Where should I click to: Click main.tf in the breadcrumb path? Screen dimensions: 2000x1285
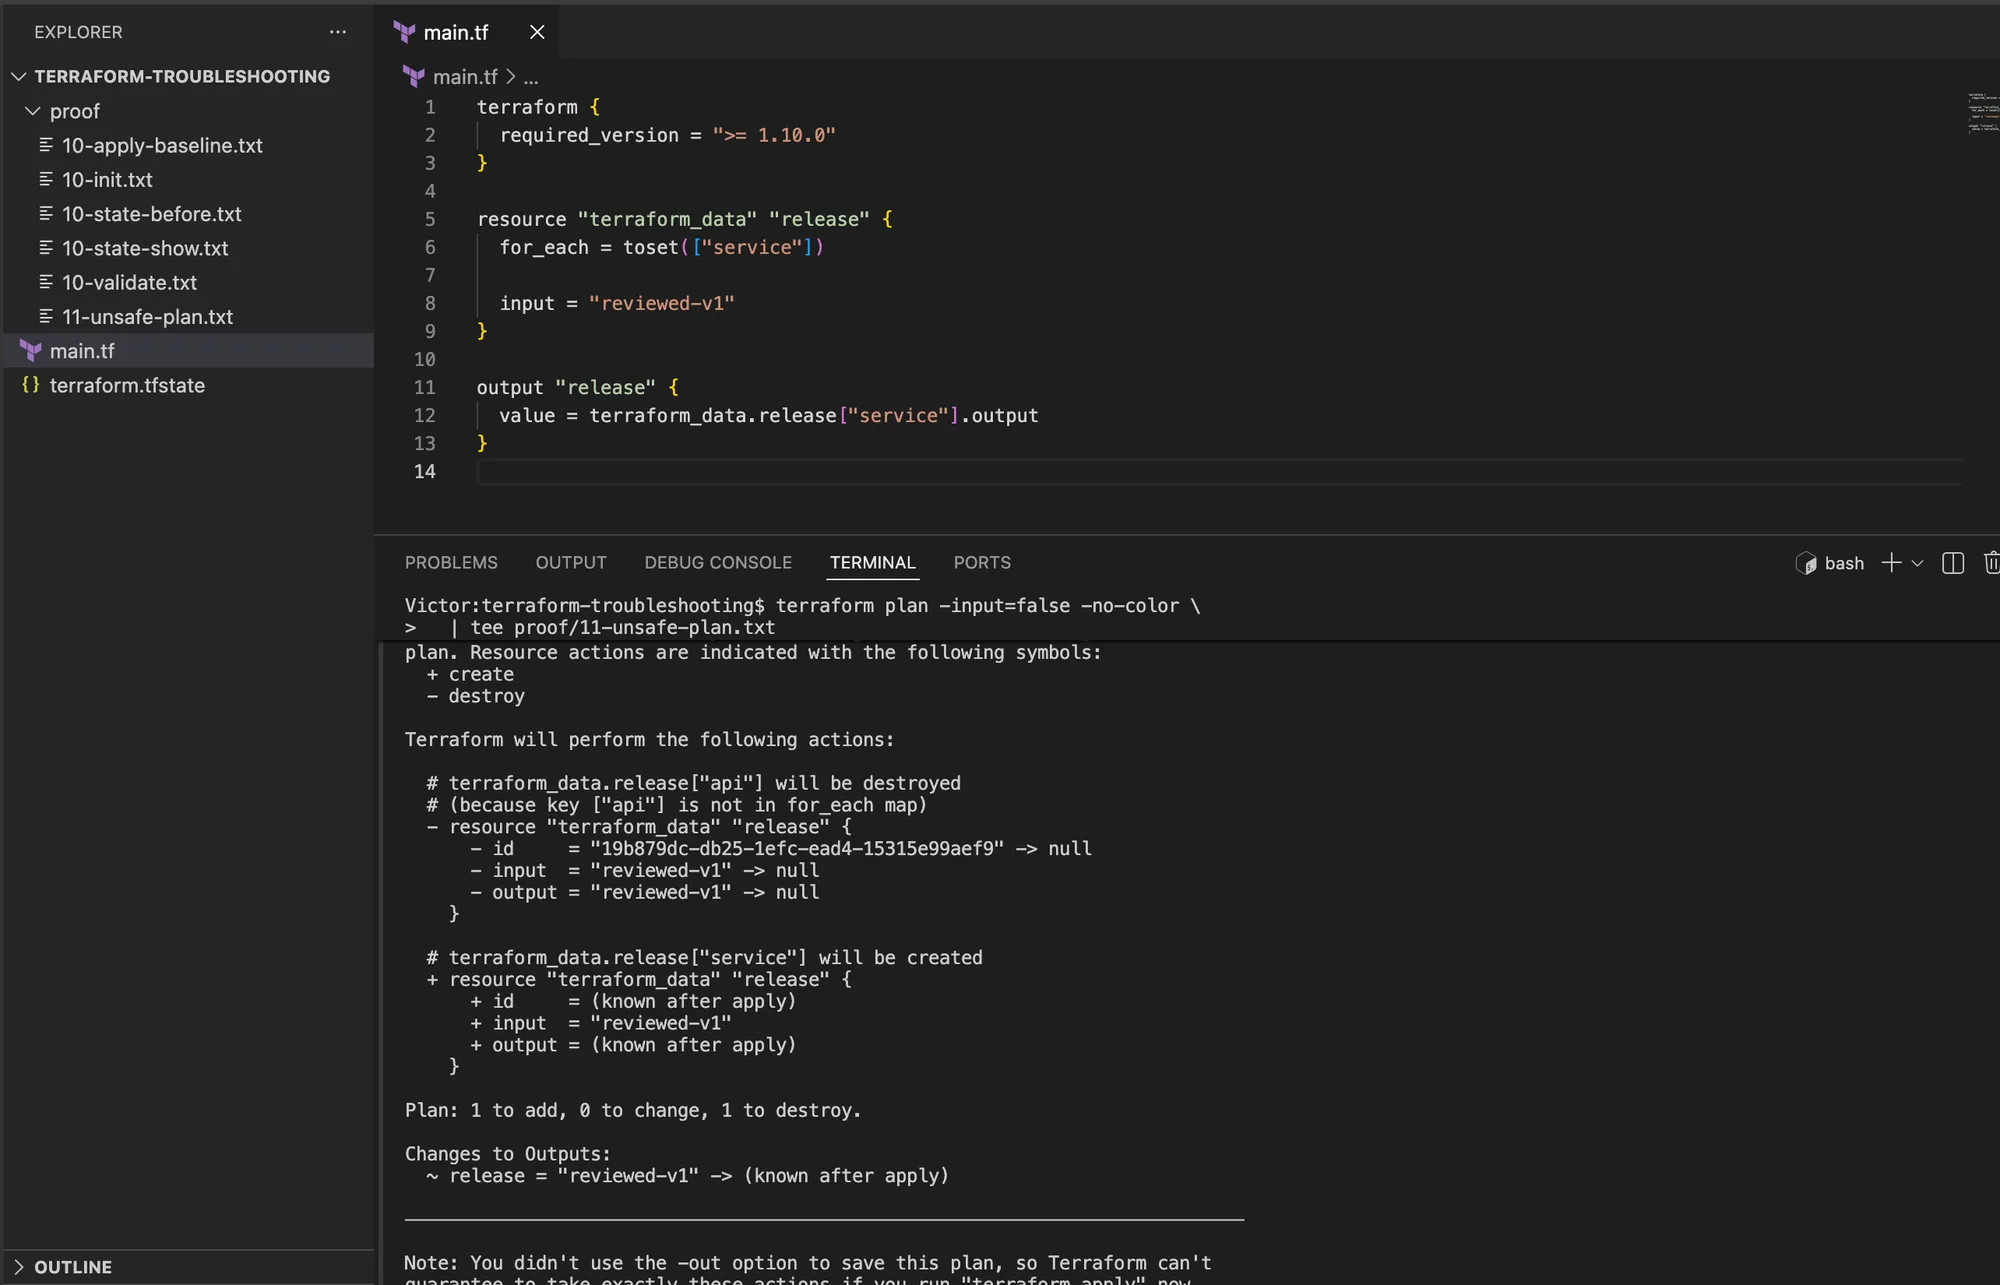(x=465, y=77)
